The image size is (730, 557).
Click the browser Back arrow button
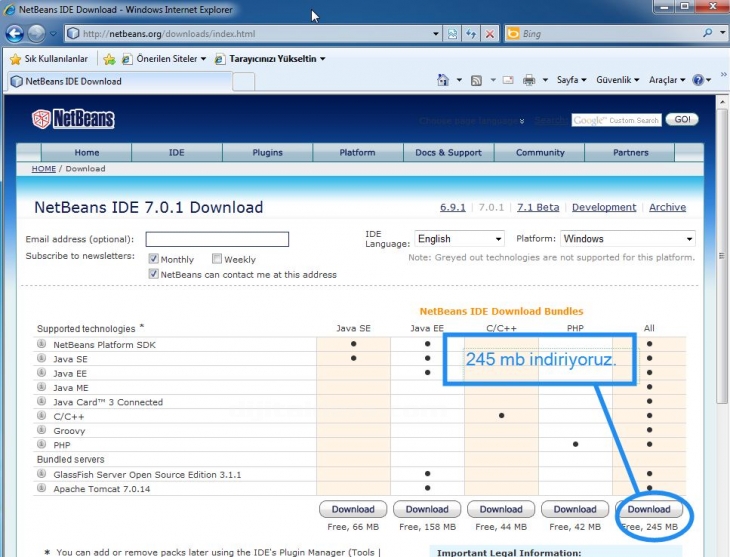(15, 33)
